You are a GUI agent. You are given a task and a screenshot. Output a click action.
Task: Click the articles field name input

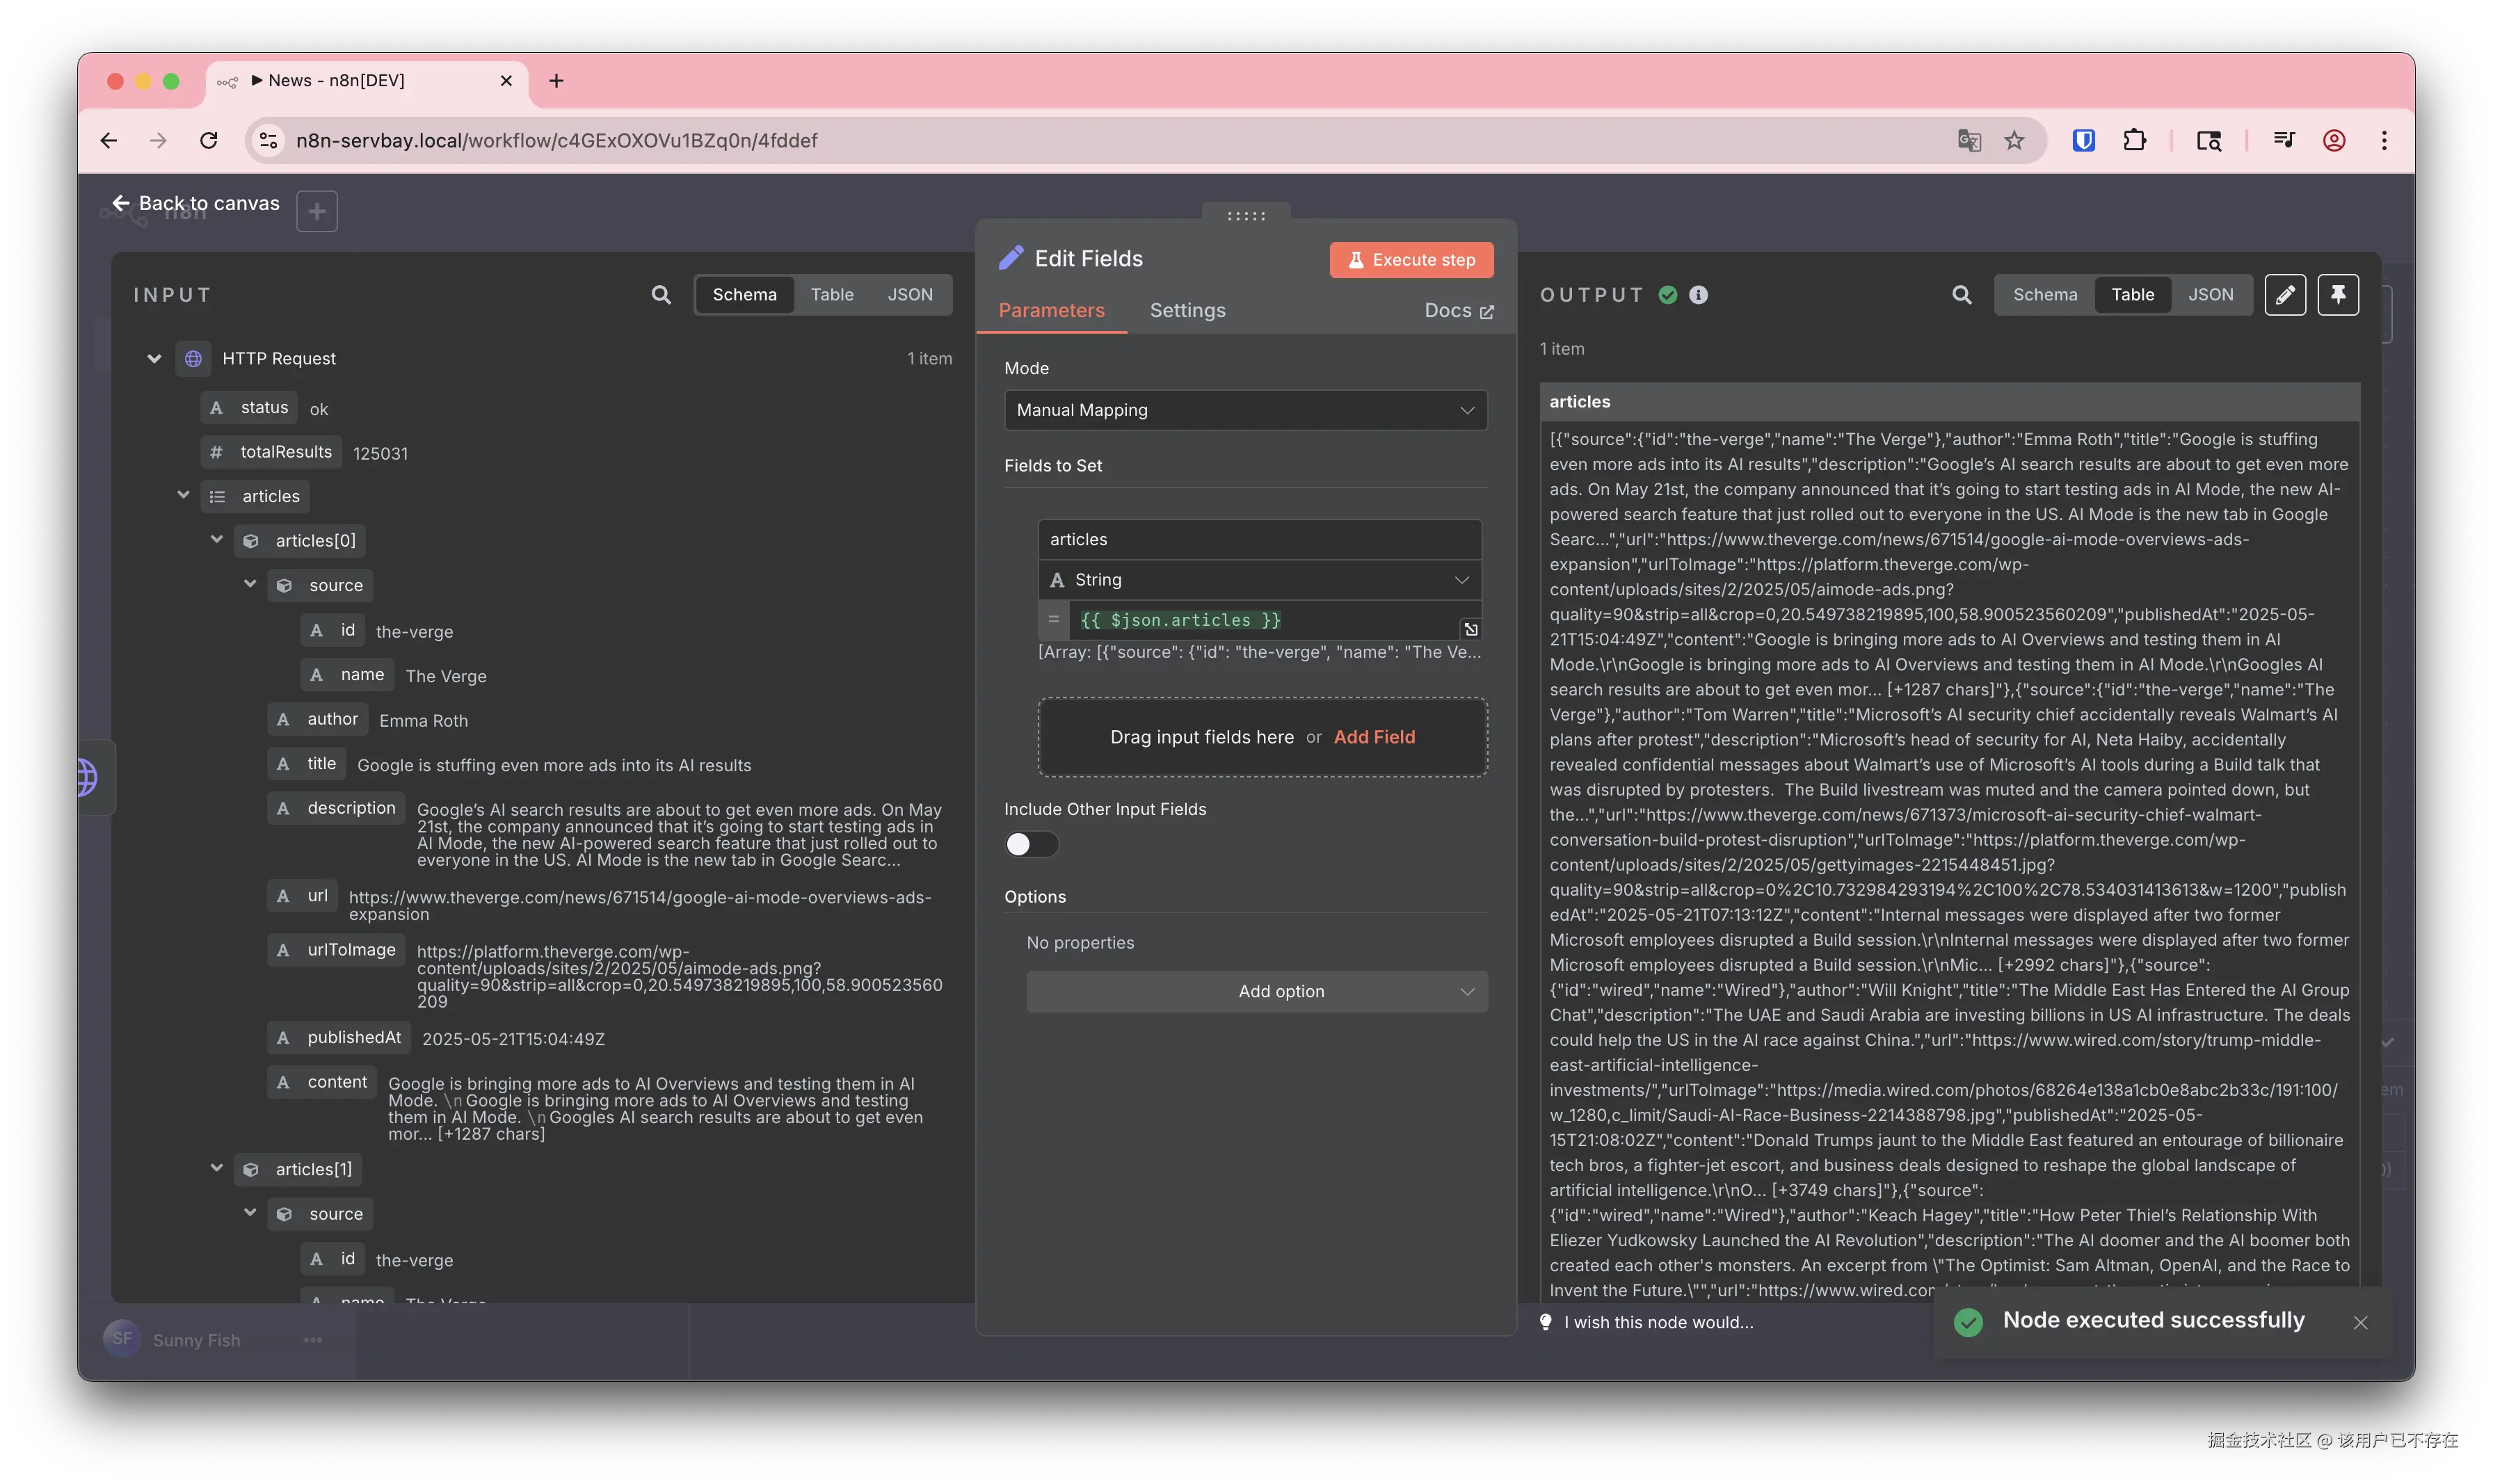pyautogui.click(x=1259, y=539)
